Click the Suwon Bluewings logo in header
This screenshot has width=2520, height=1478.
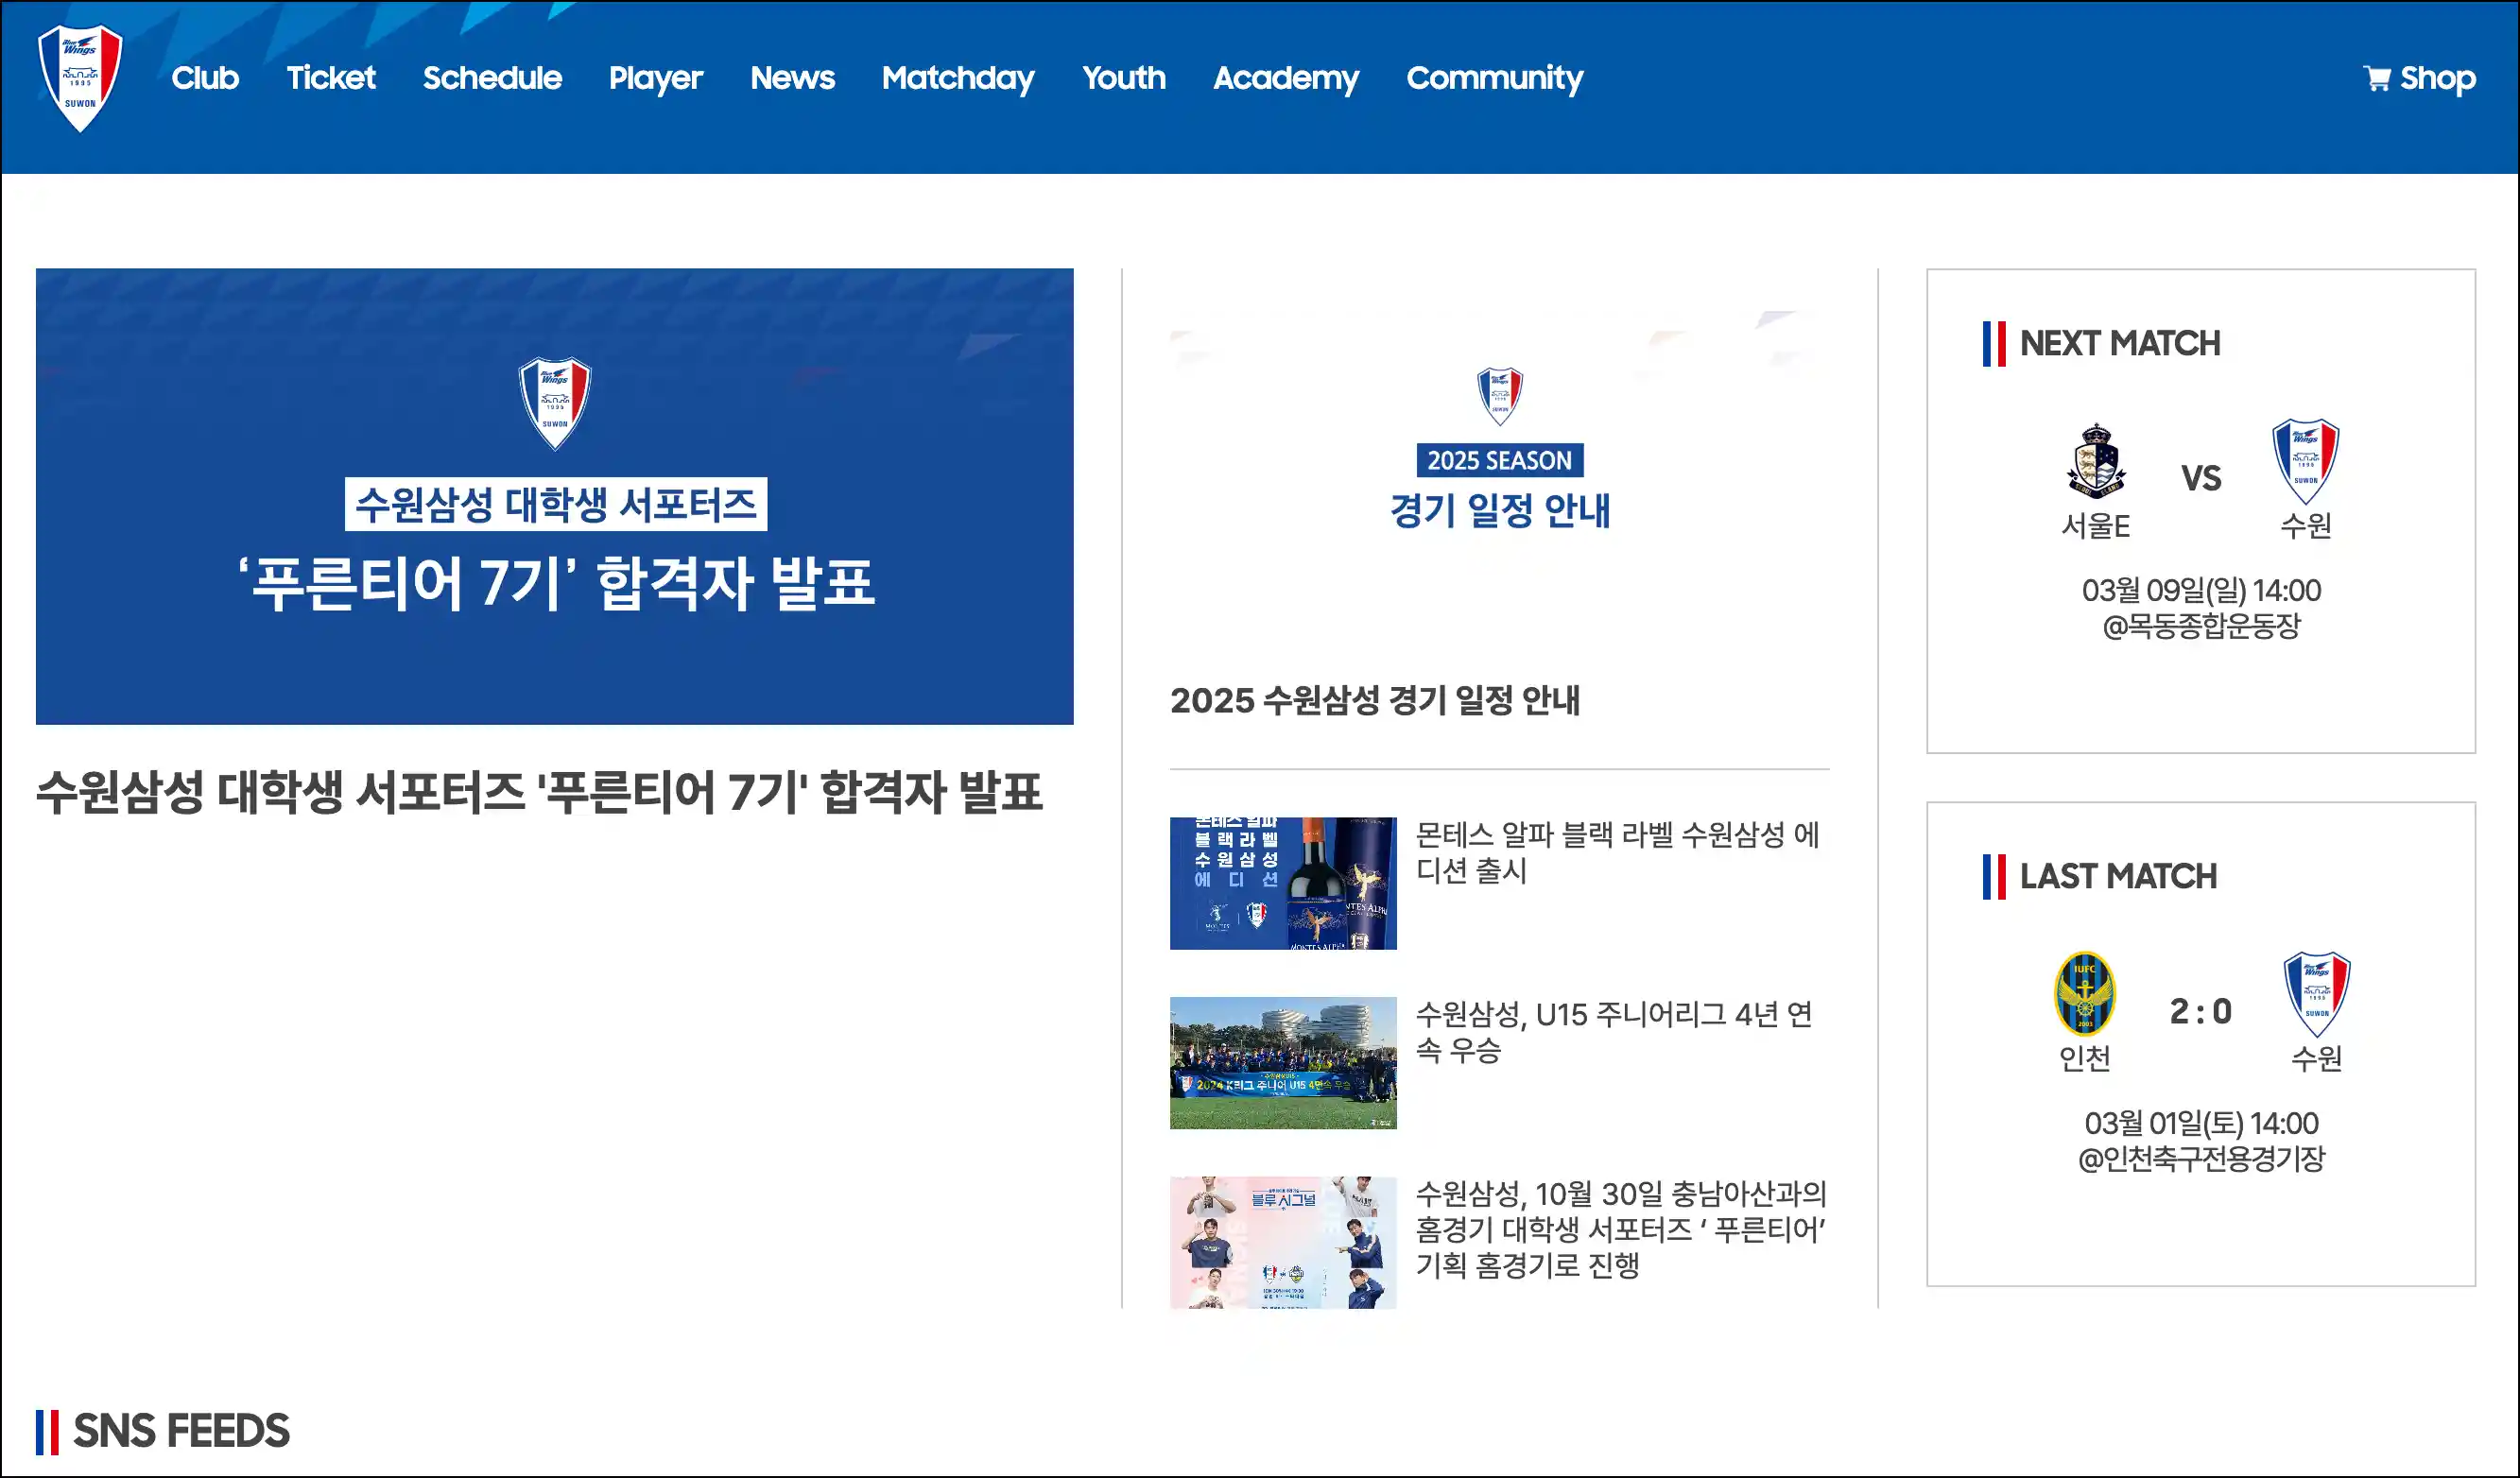coord(80,78)
